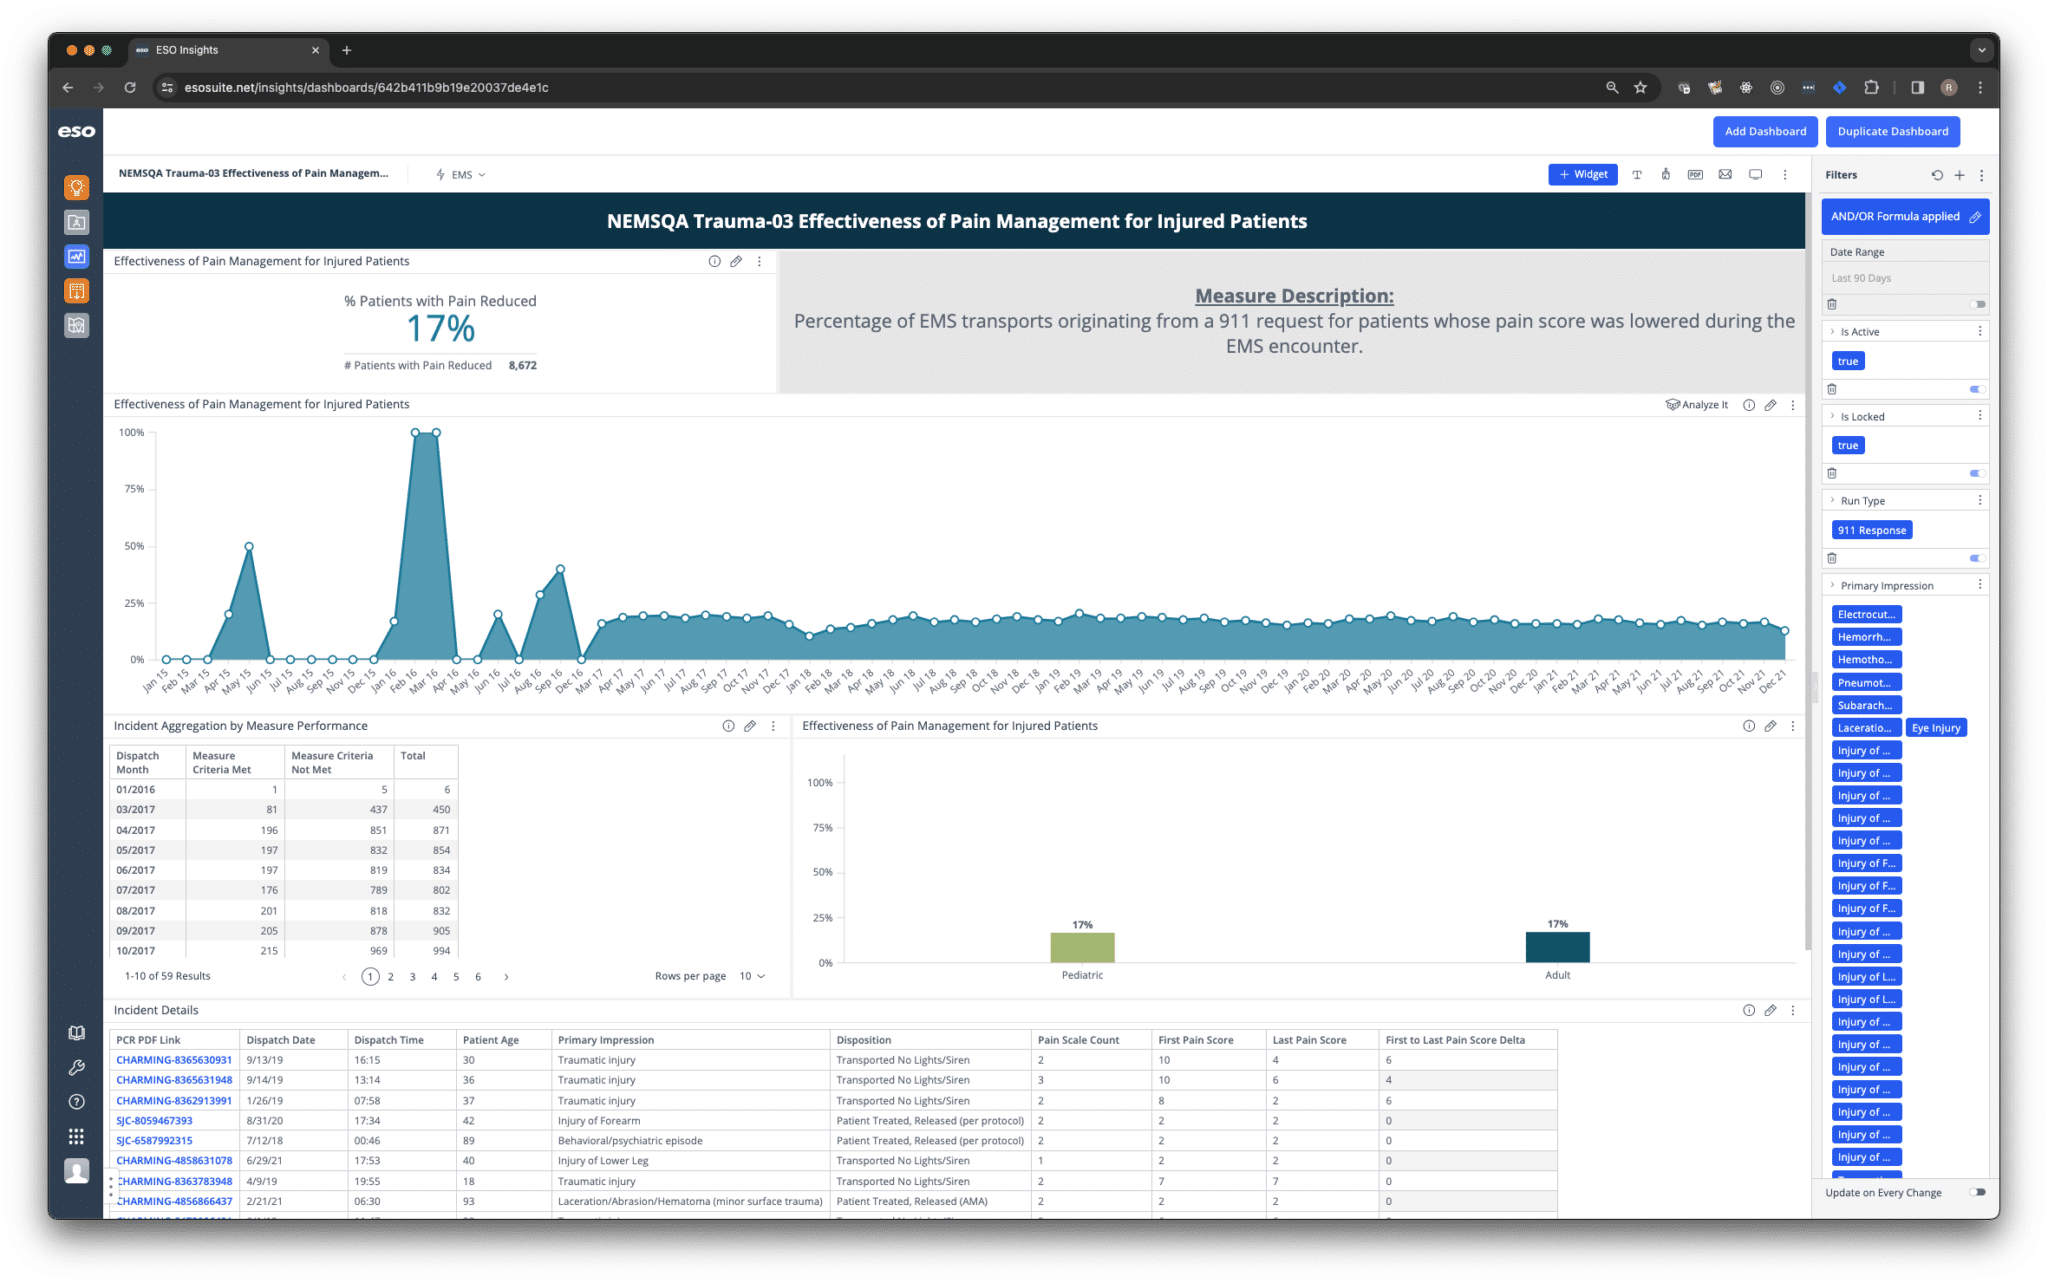Click the add text widget icon
The image size is (2048, 1283).
pos(1637,174)
